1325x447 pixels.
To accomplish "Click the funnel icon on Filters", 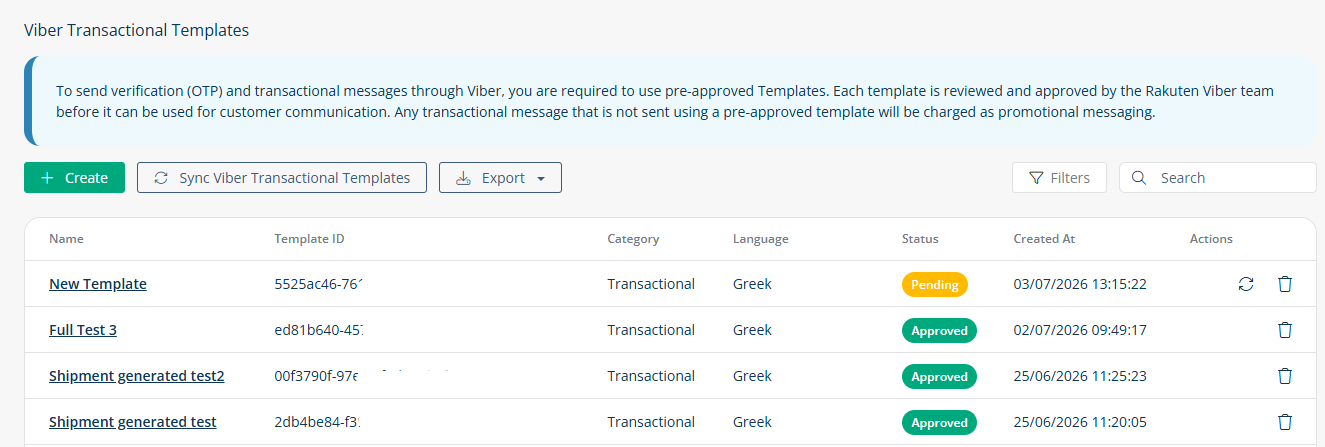I will click(1036, 178).
